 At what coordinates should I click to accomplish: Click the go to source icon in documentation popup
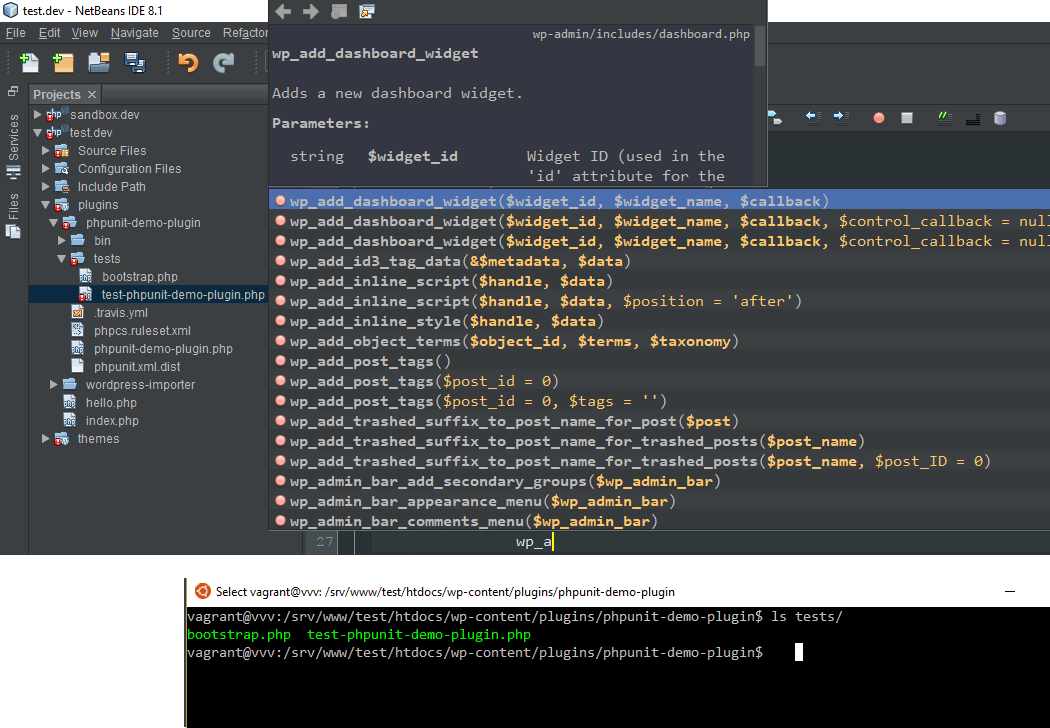tap(366, 11)
